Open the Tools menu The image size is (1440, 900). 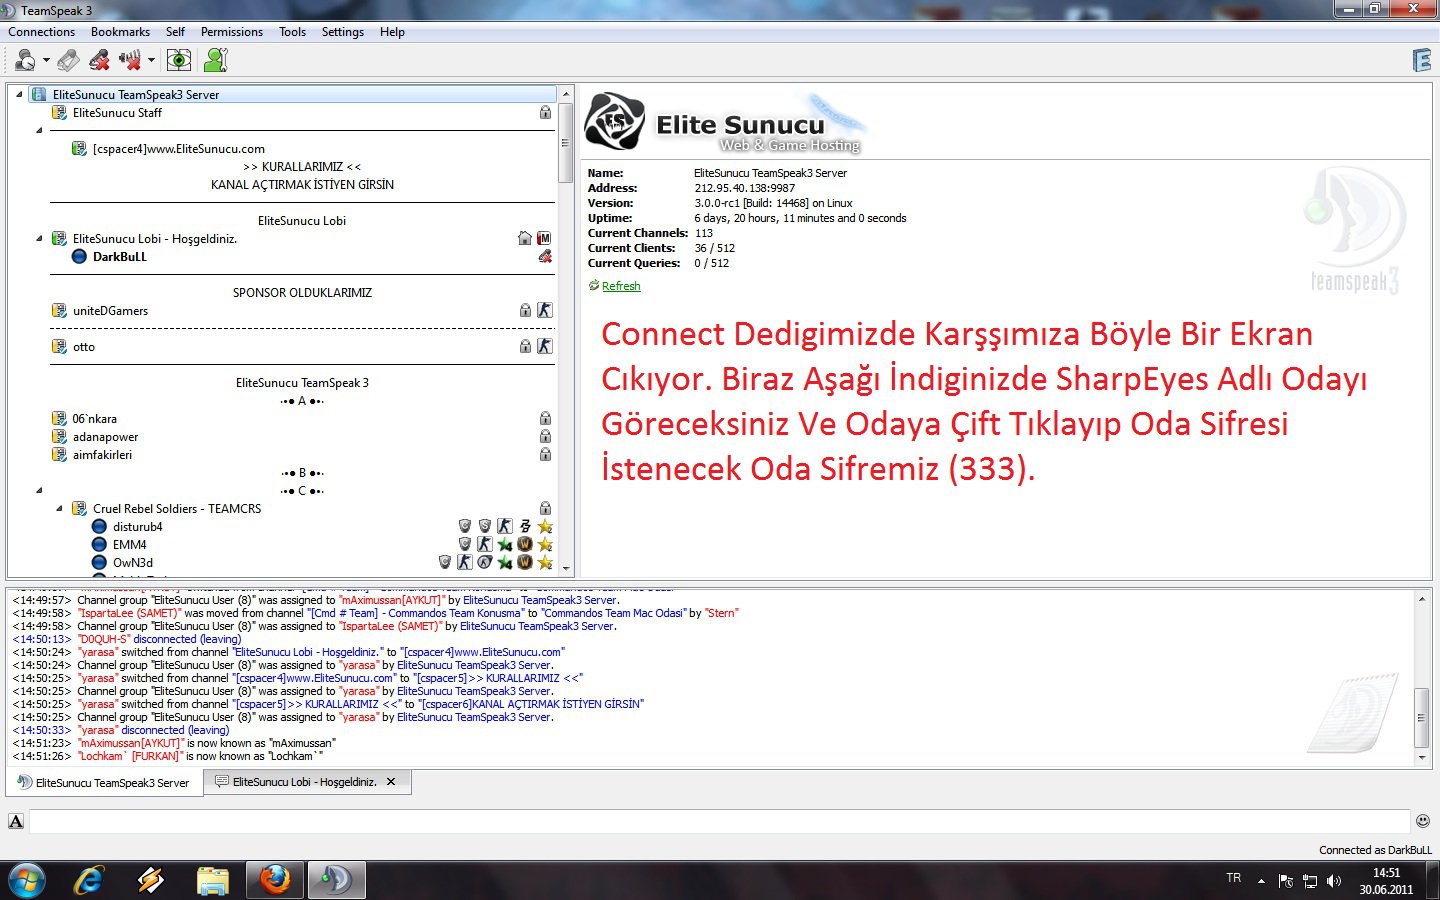tap(292, 32)
